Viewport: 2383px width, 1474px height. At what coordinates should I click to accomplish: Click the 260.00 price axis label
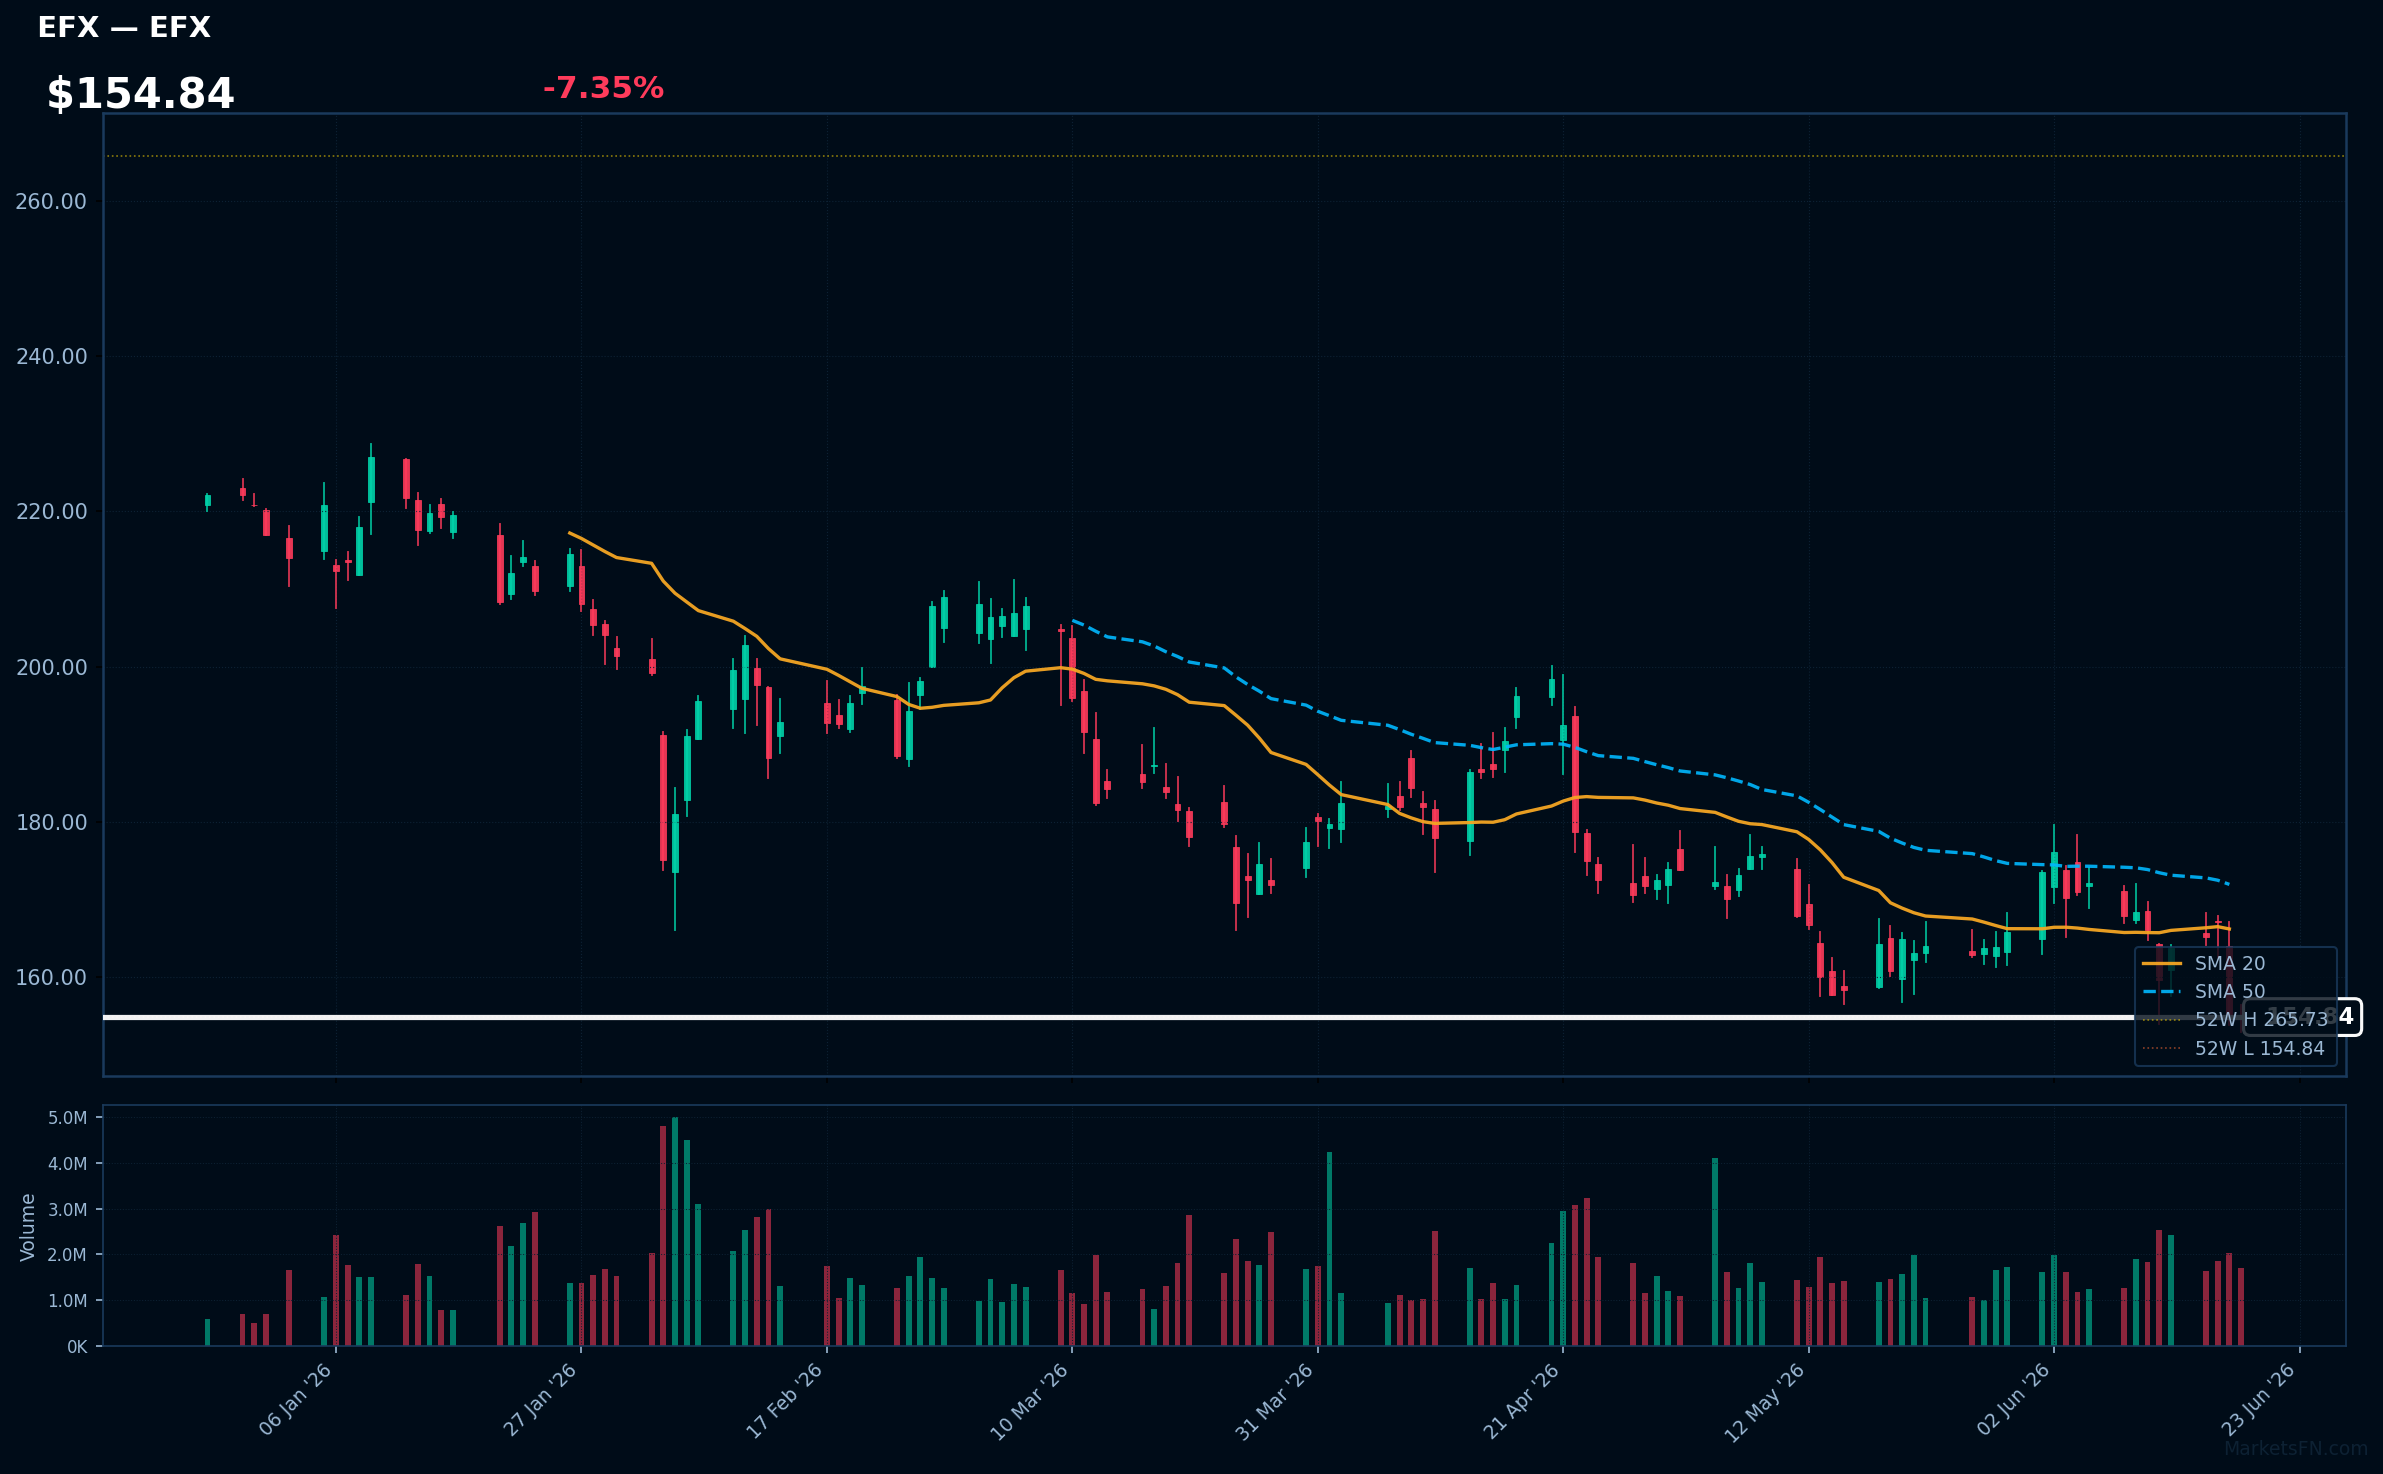[x=51, y=202]
